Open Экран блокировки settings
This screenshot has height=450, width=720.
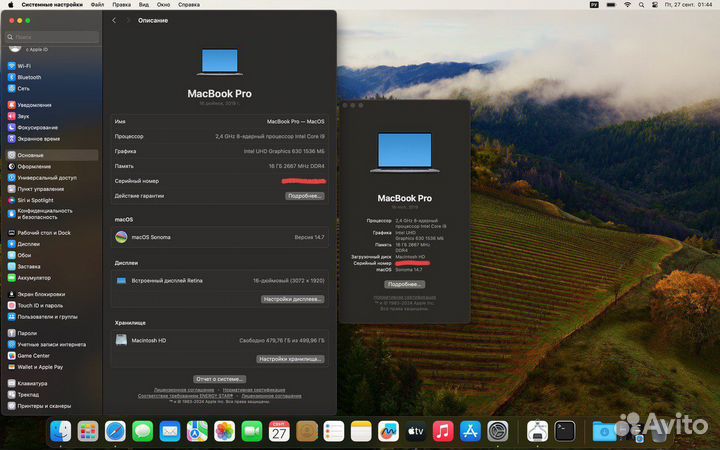coord(52,294)
